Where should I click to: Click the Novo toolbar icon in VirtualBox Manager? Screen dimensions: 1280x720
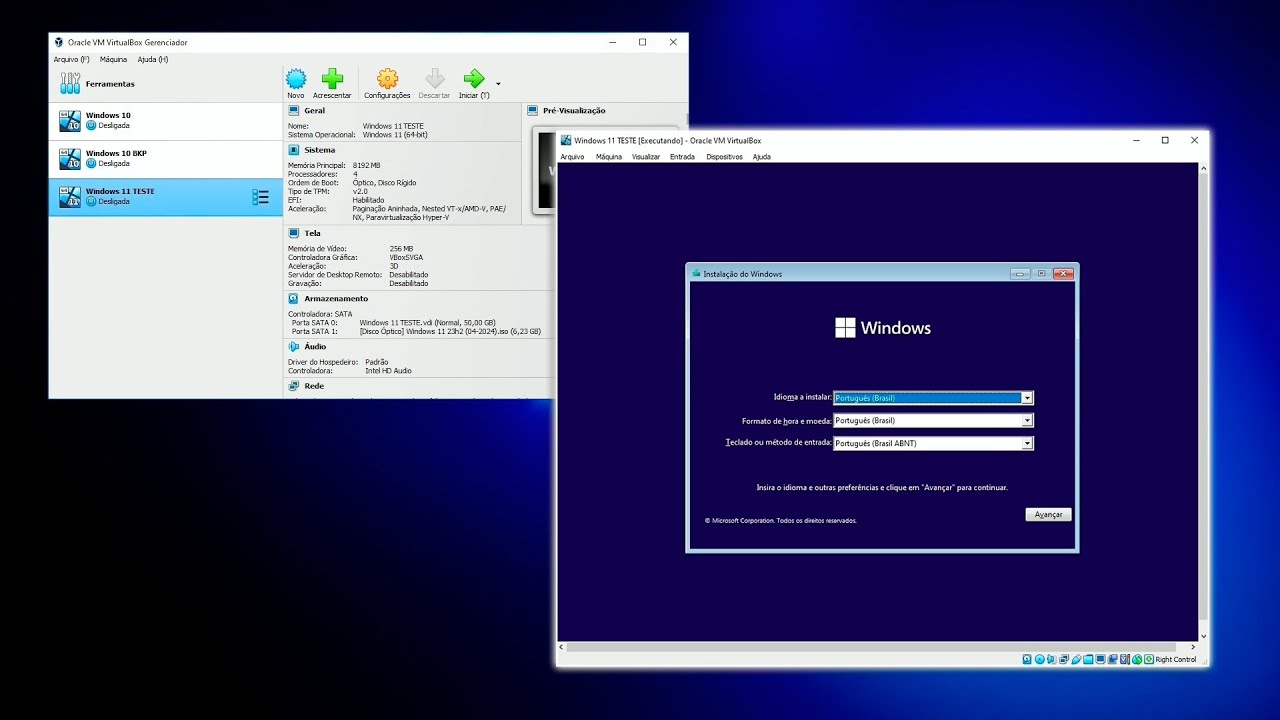tap(296, 79)
